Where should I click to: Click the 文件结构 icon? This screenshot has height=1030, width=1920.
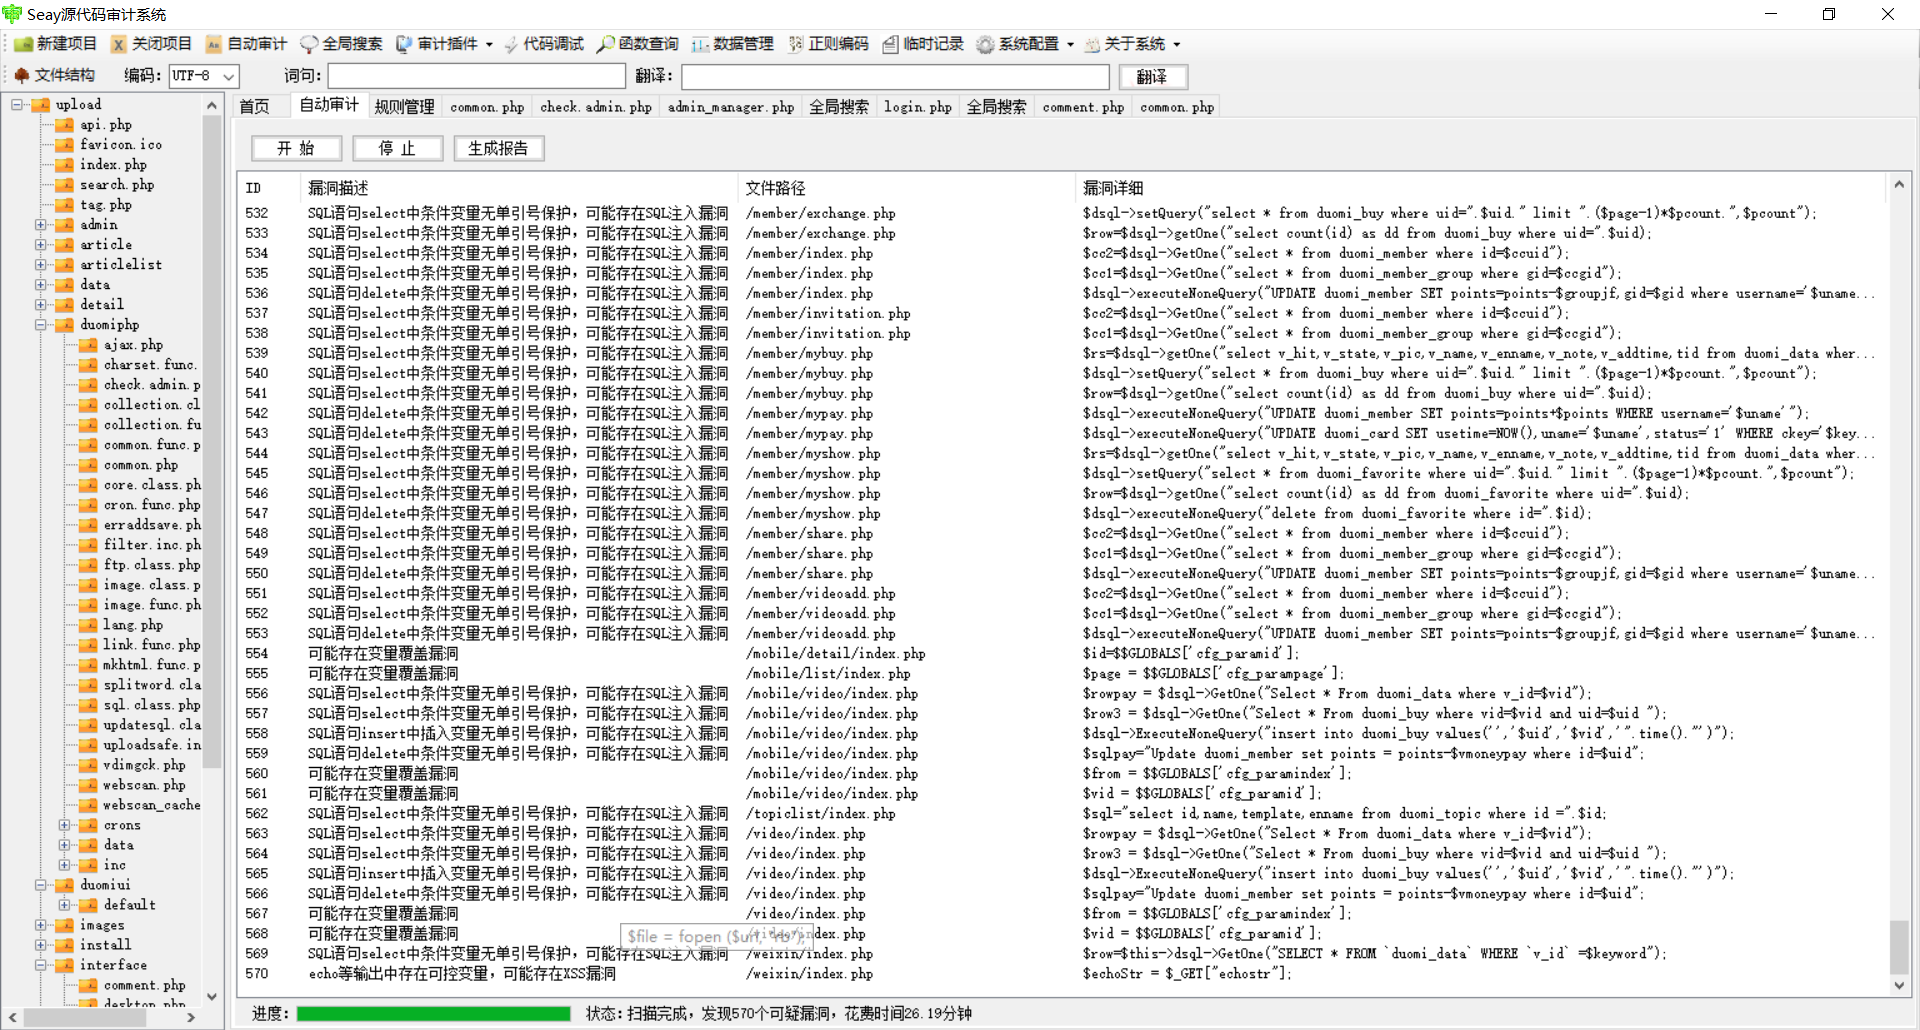[x=22, y=75]
